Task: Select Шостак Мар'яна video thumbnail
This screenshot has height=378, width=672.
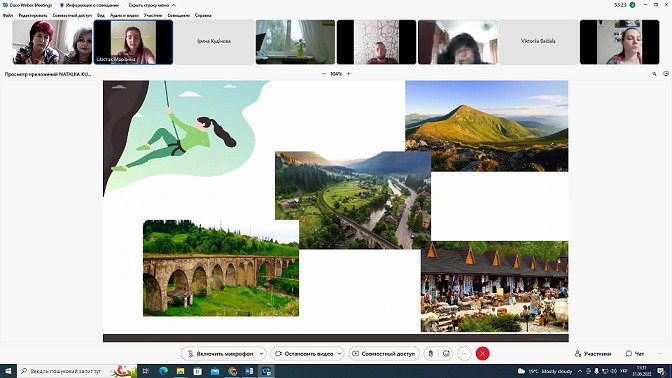Action: pyautogui.click(x=133, y=42)
